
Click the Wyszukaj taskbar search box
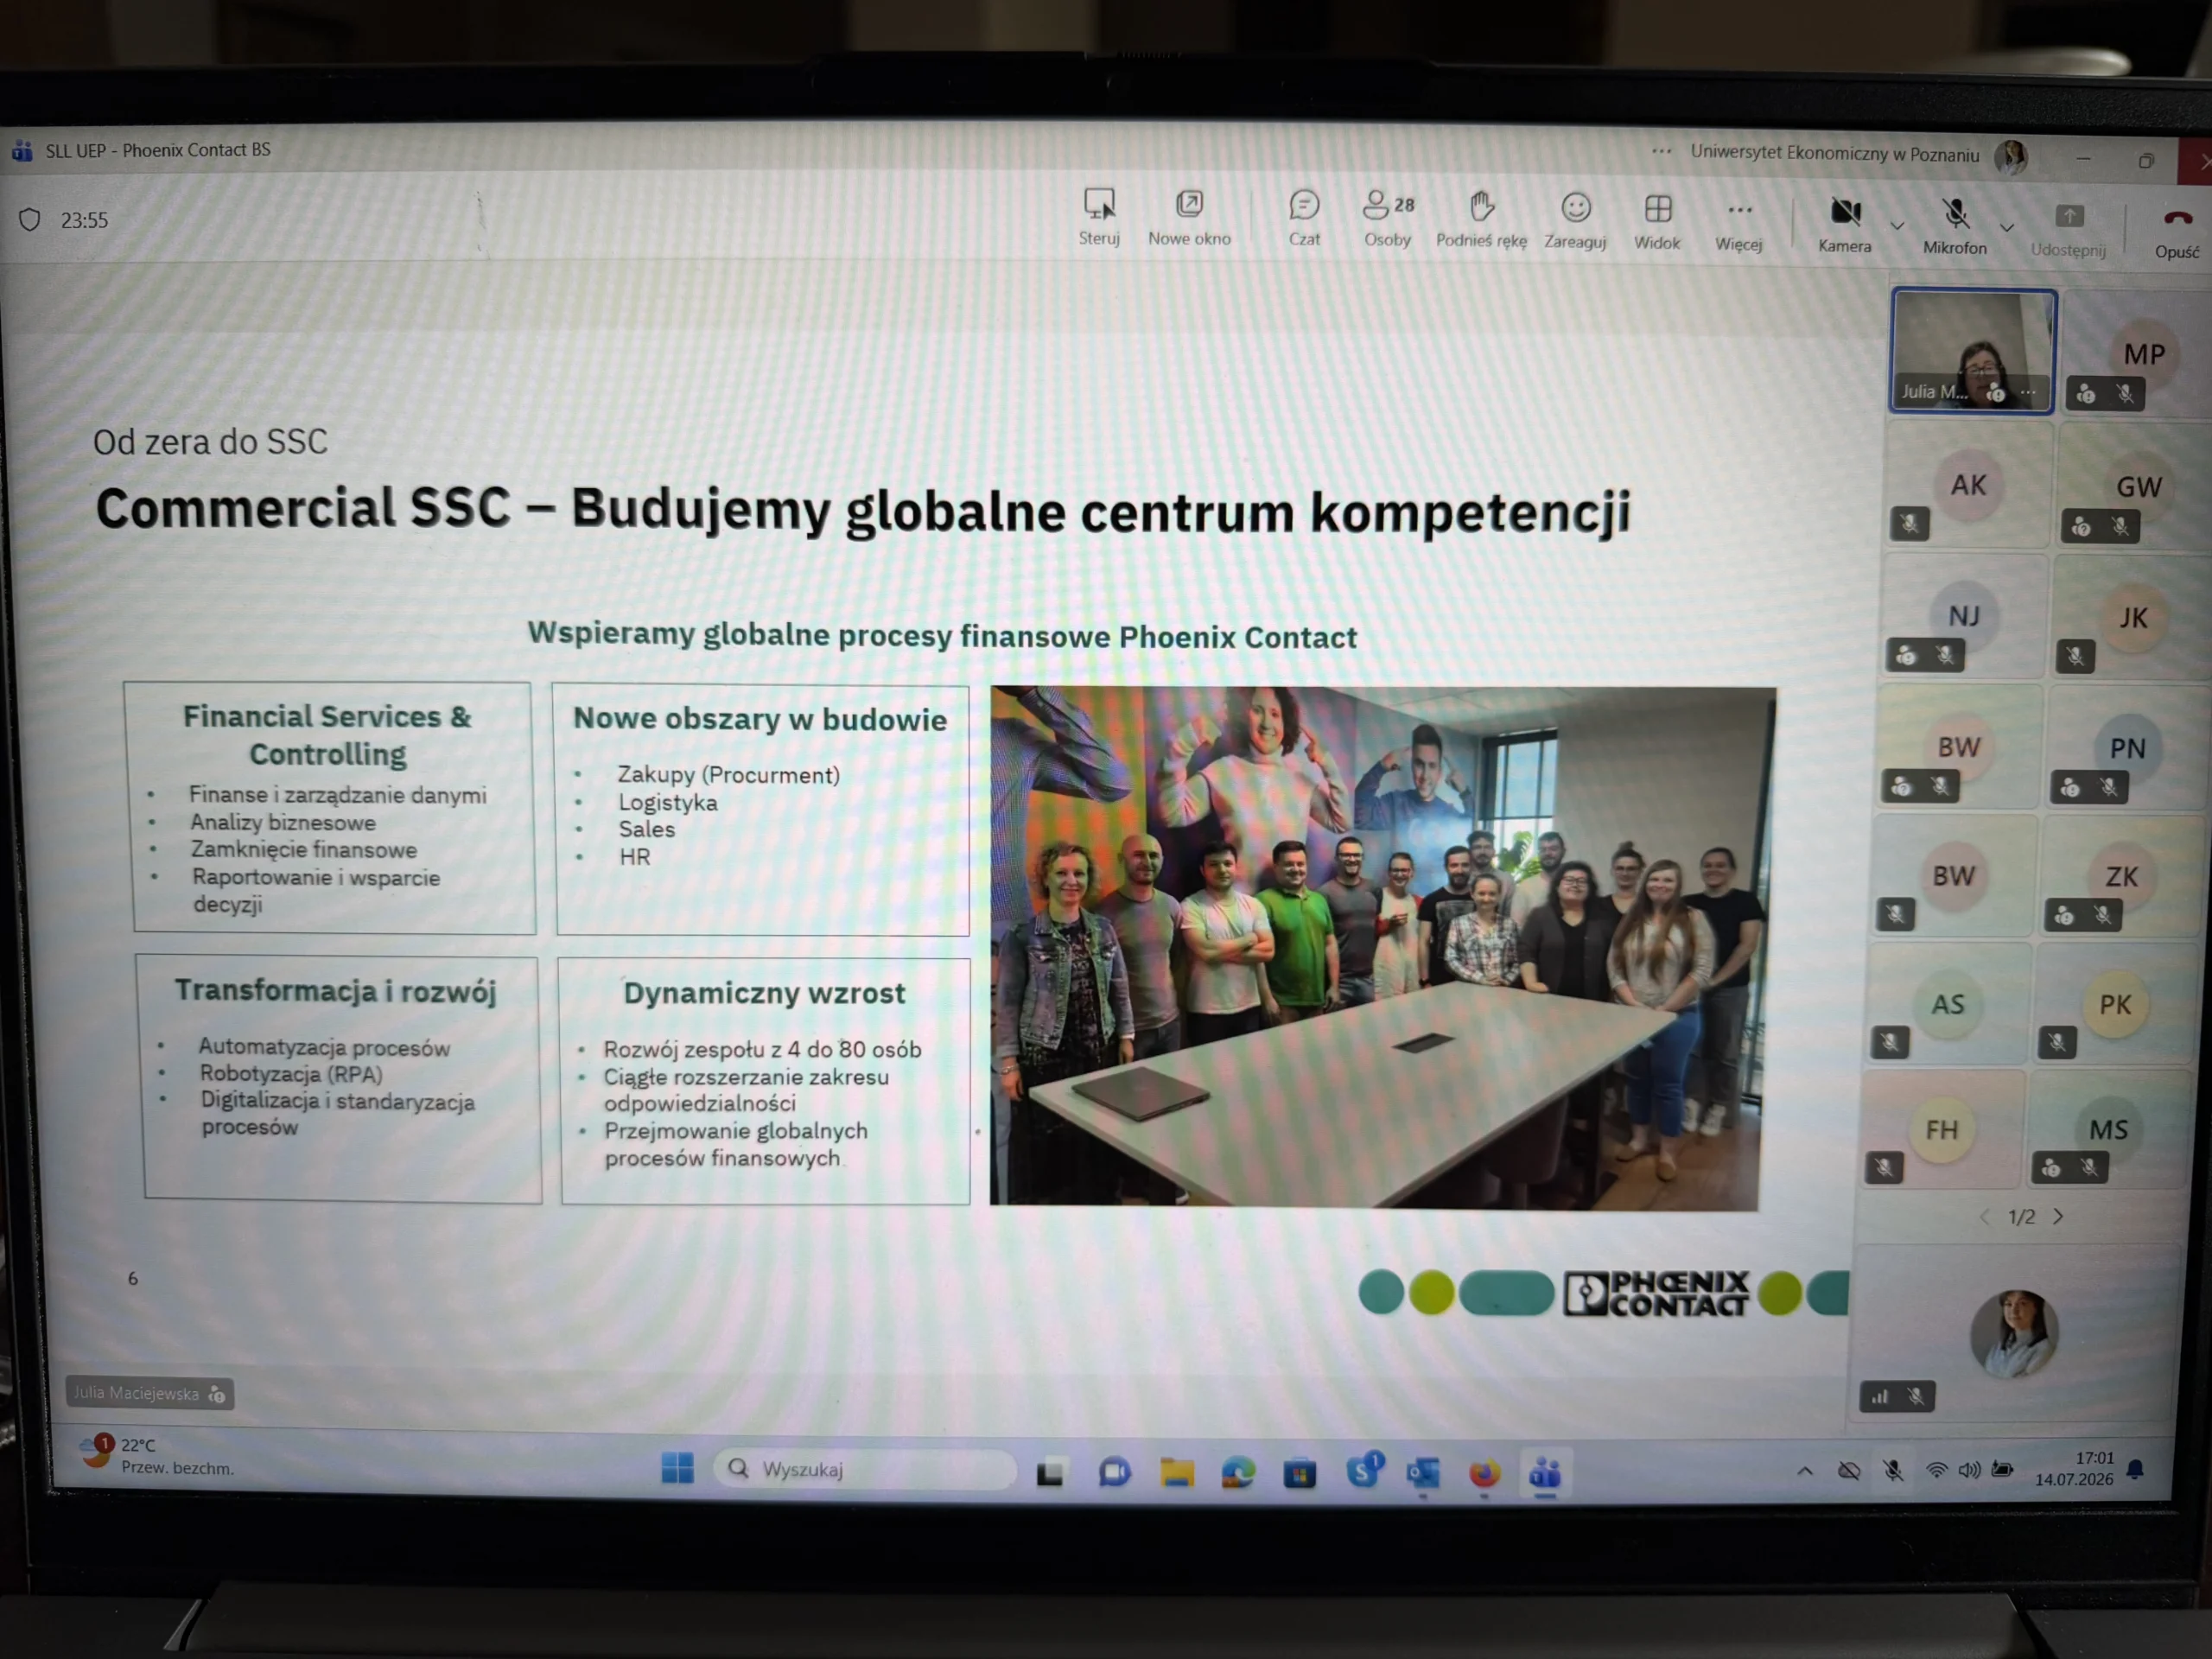click(865, 1469)
